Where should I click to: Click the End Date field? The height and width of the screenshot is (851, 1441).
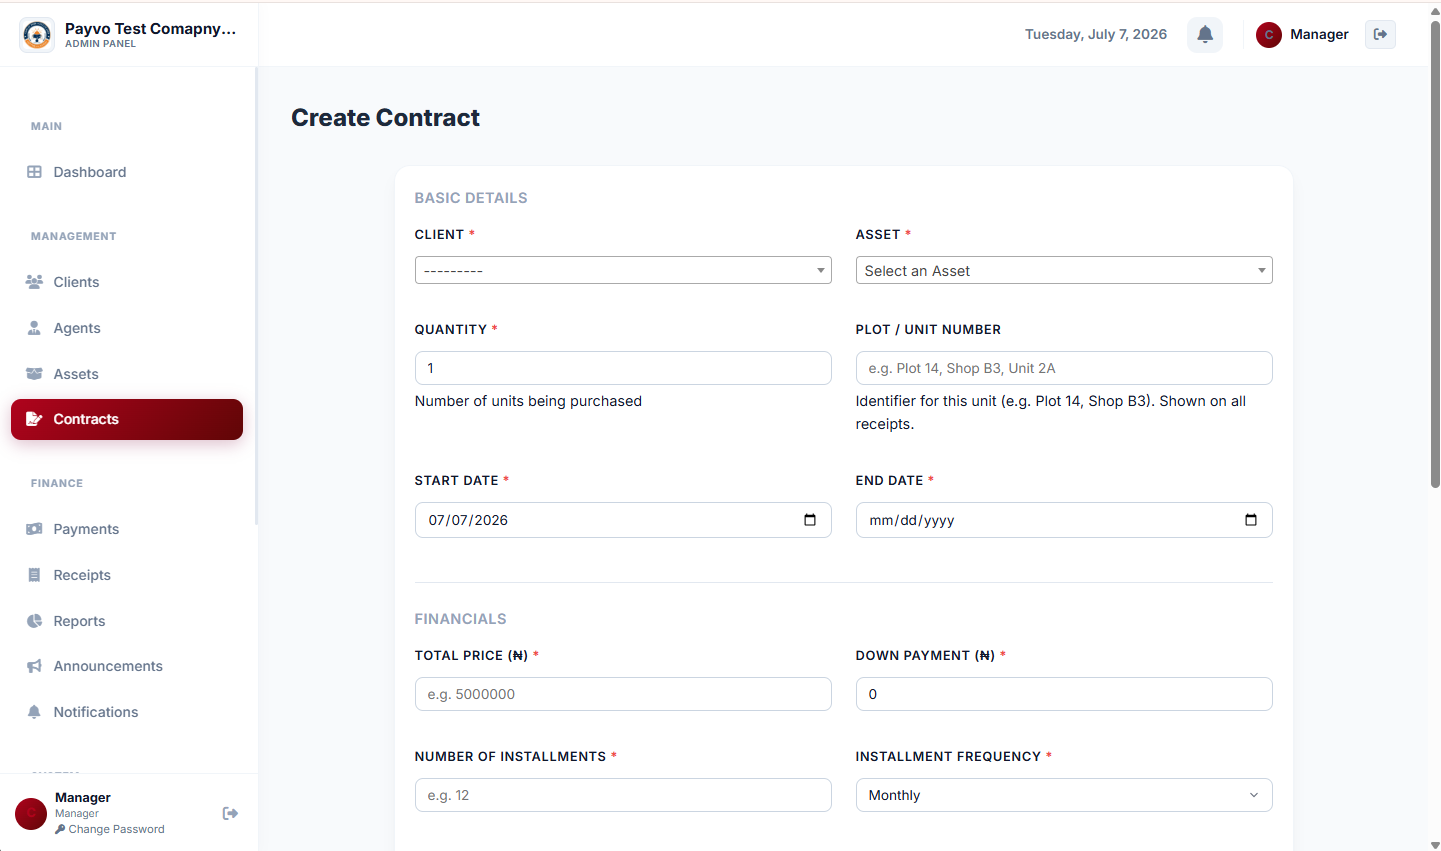(x=1064, y=520)
